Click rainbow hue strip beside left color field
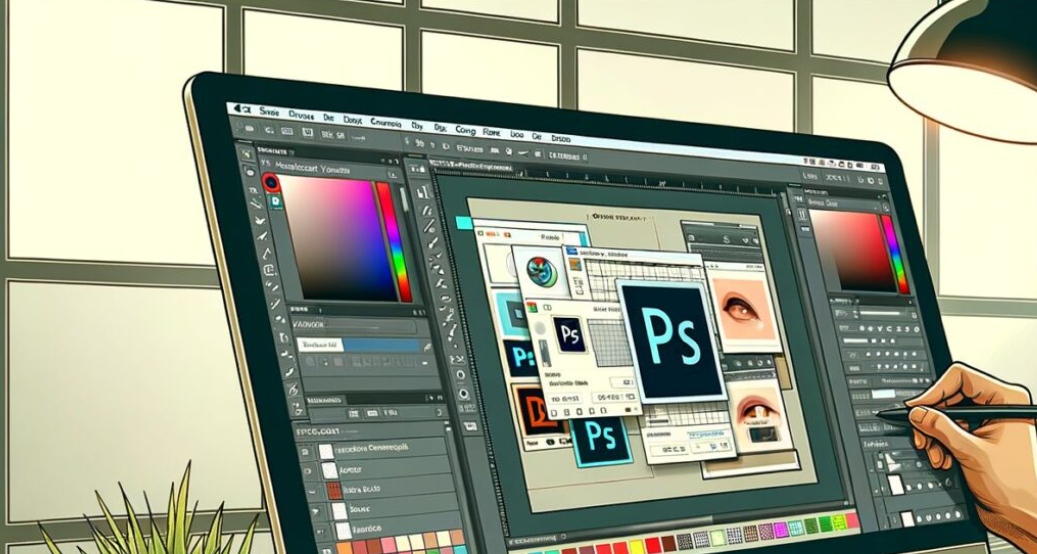 (x=393, y=241)
